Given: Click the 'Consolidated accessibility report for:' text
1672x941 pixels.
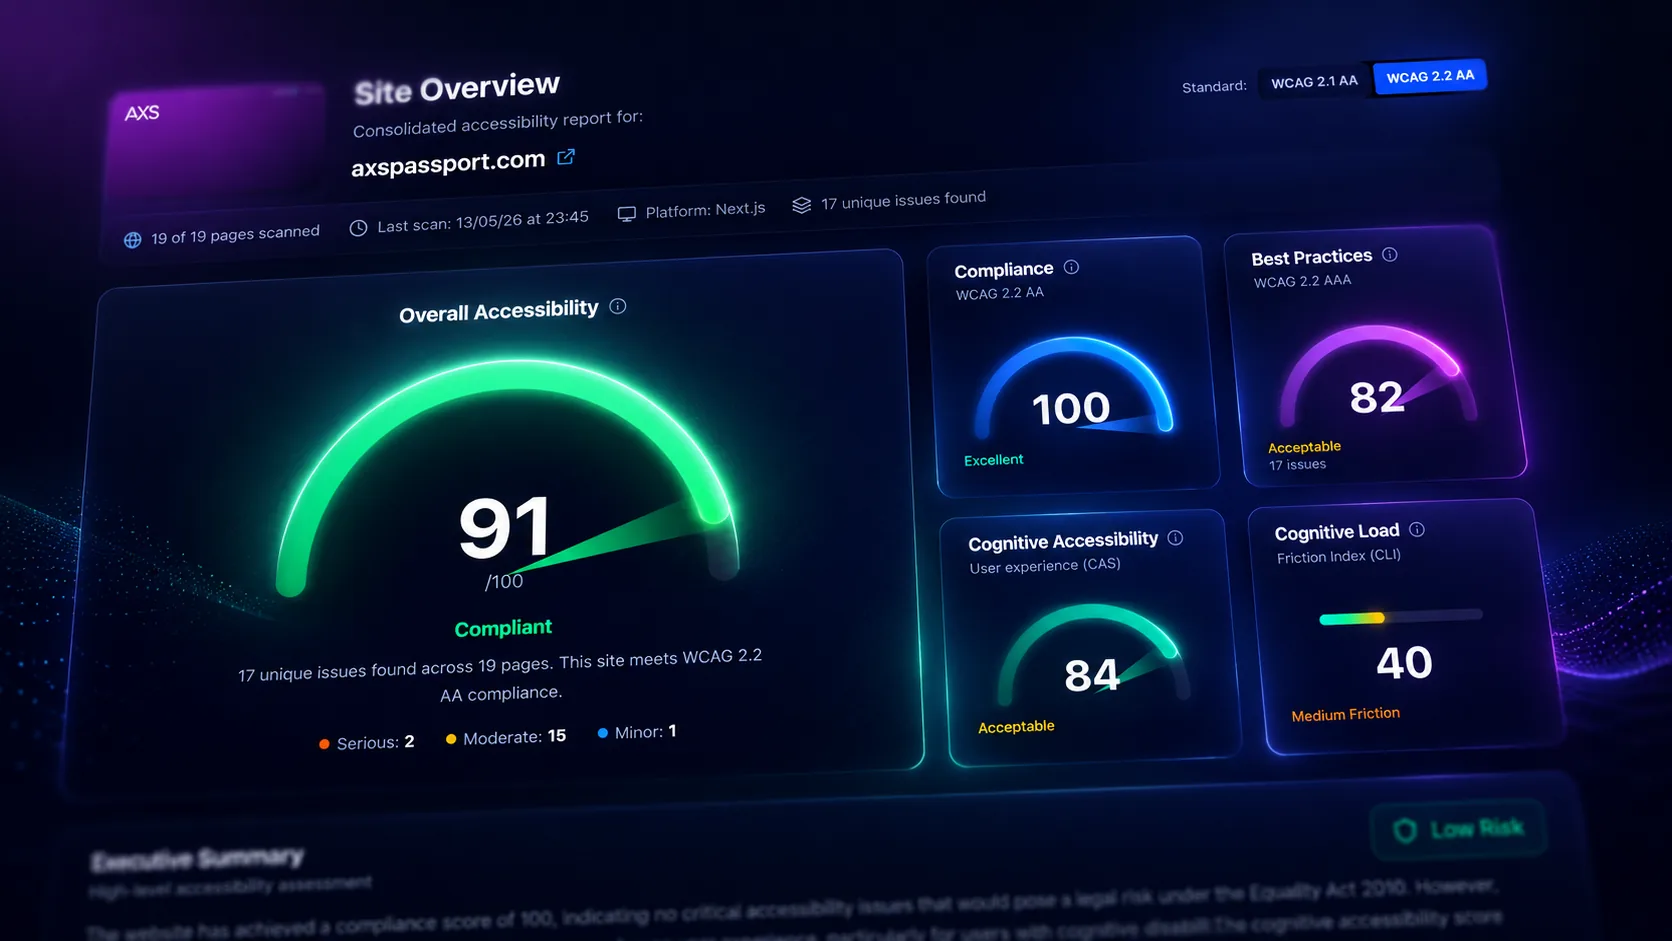Looking at the screenshot, I should tap(498, 123).
